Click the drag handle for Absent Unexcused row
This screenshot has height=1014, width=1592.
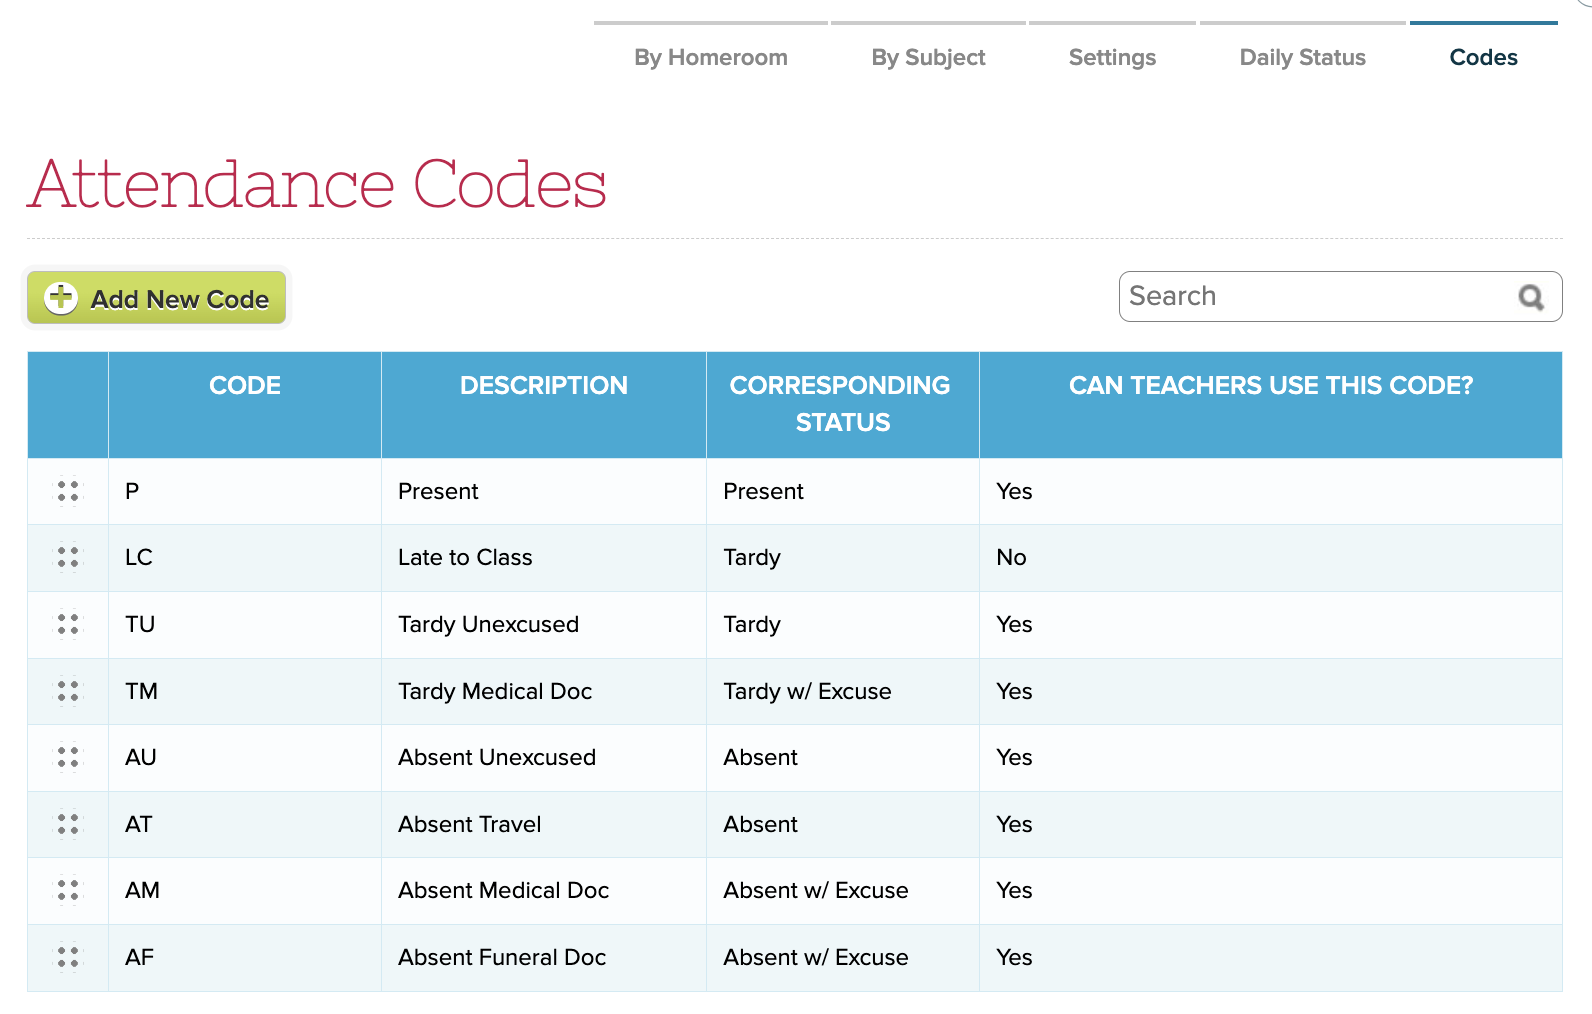[x=68, y=757]
